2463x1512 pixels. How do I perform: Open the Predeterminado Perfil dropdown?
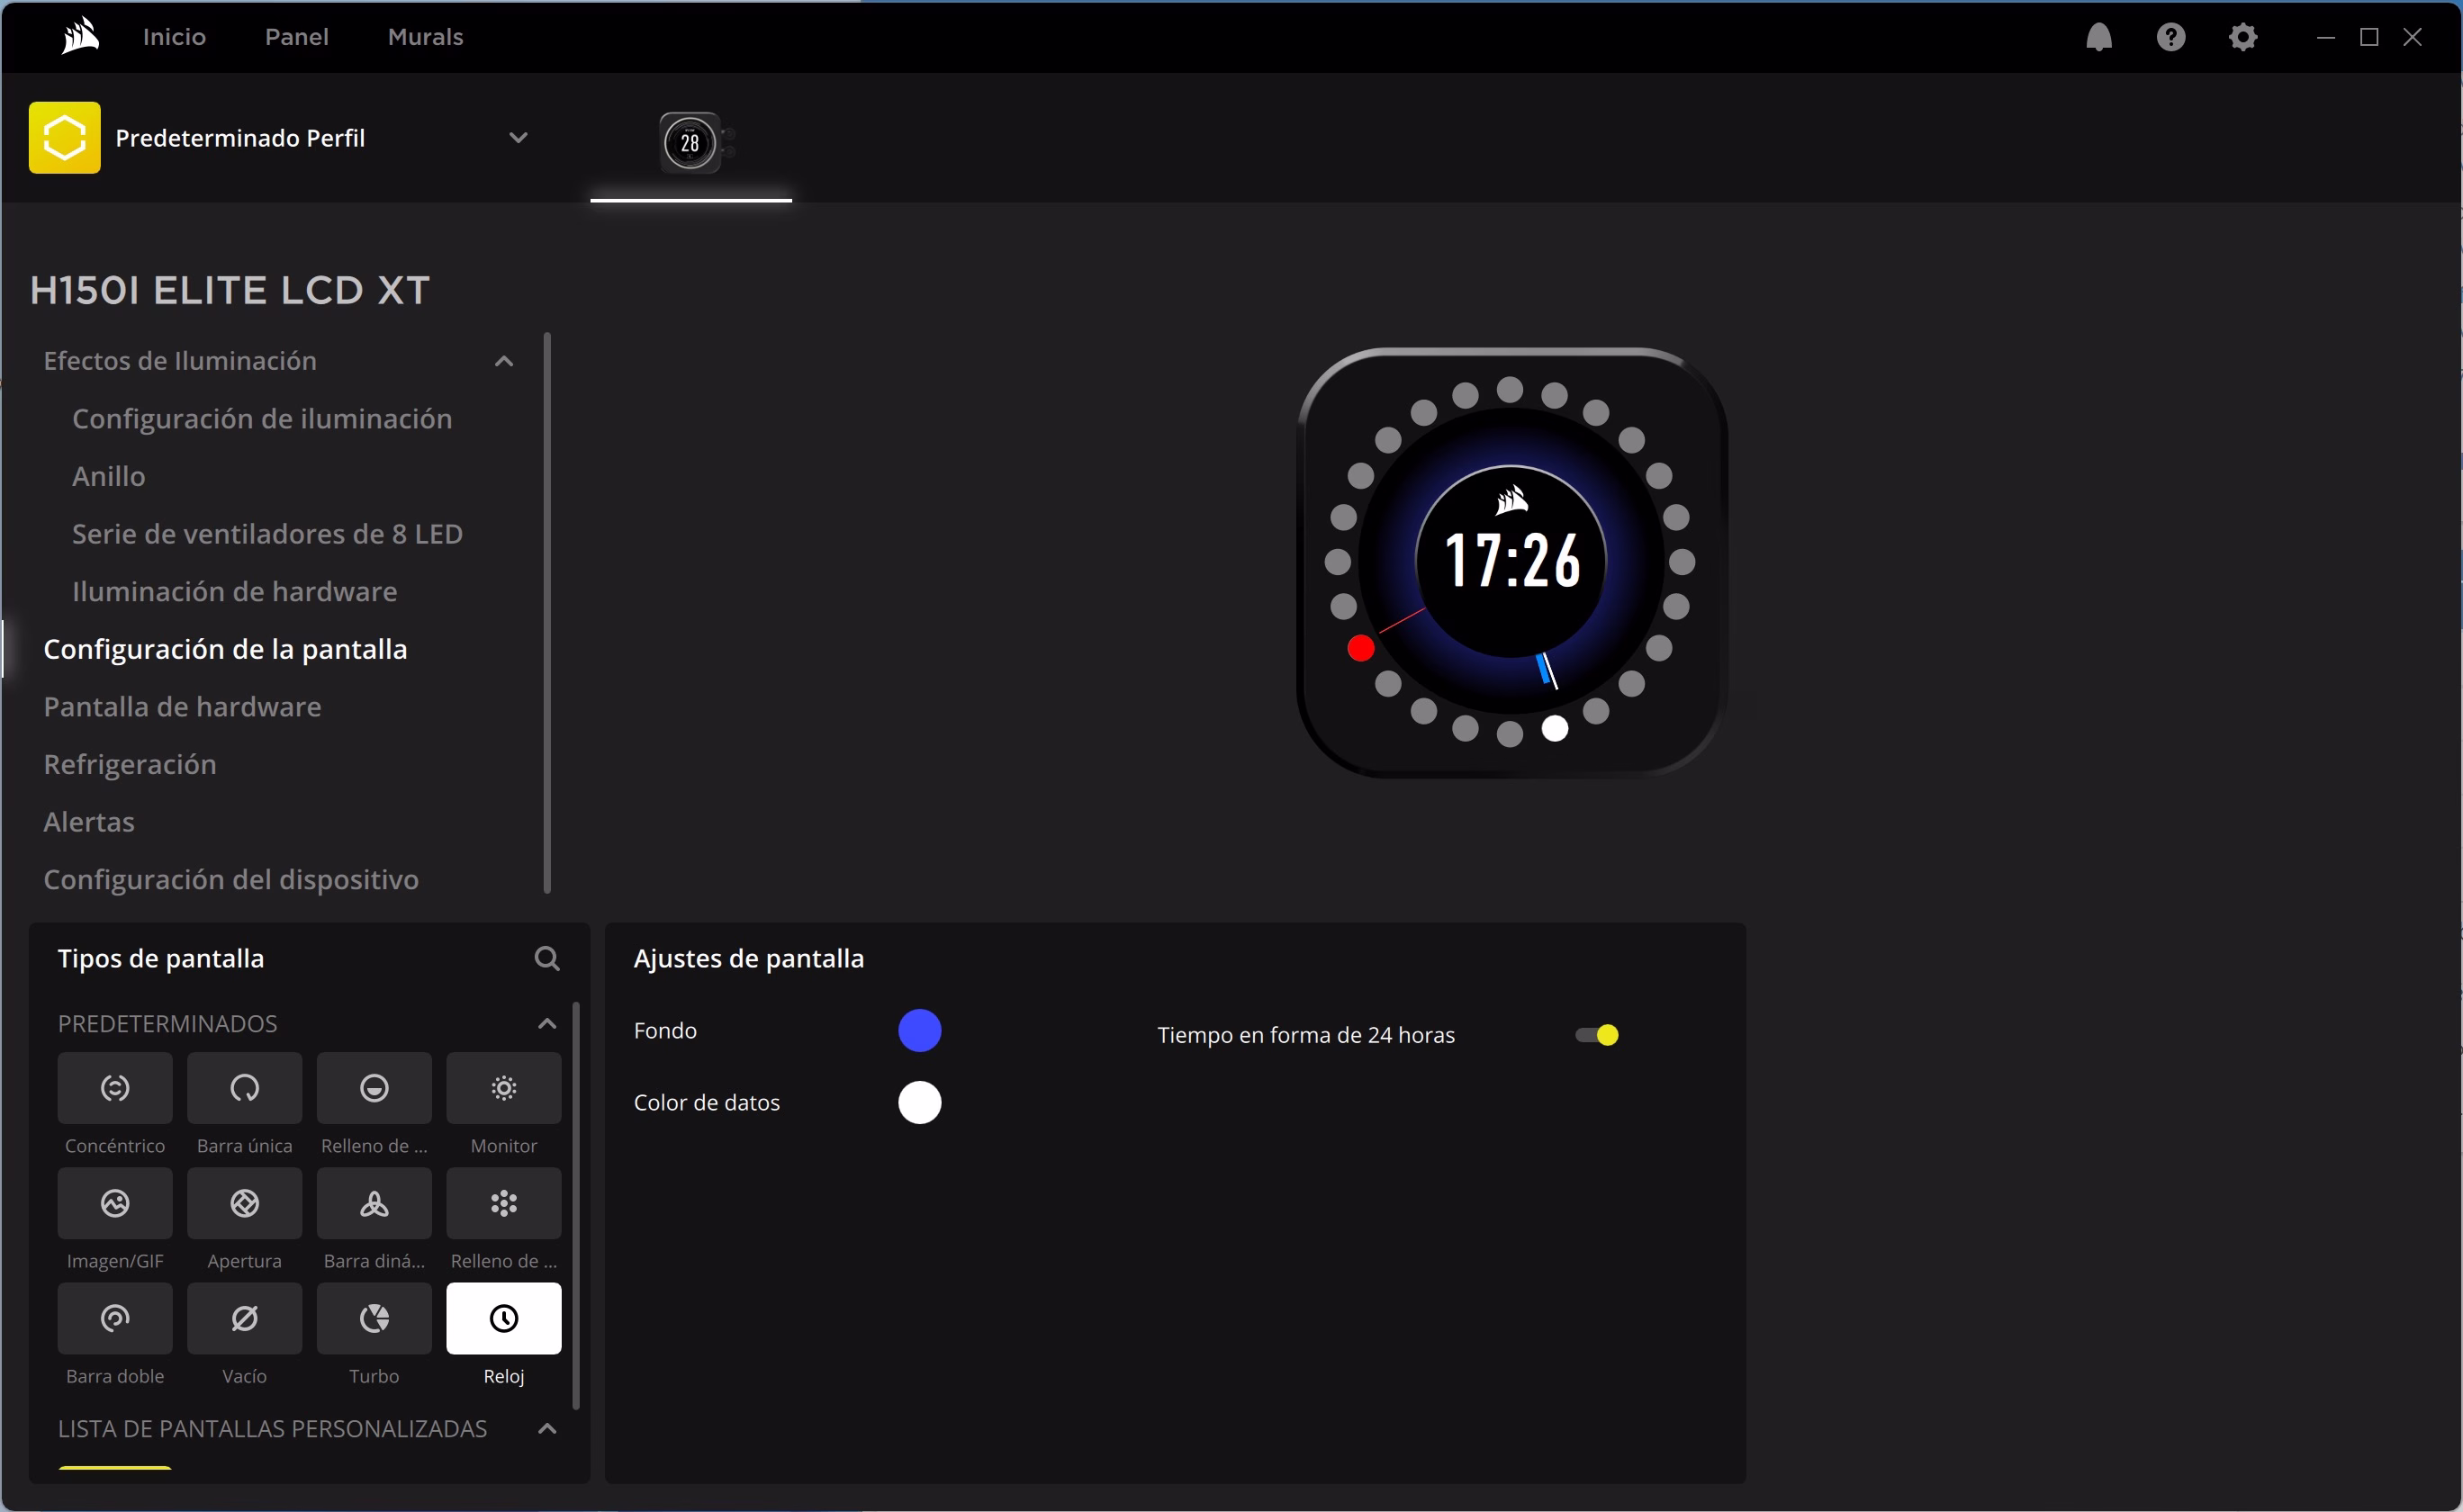pyautogui.click(x=518, y=138)
